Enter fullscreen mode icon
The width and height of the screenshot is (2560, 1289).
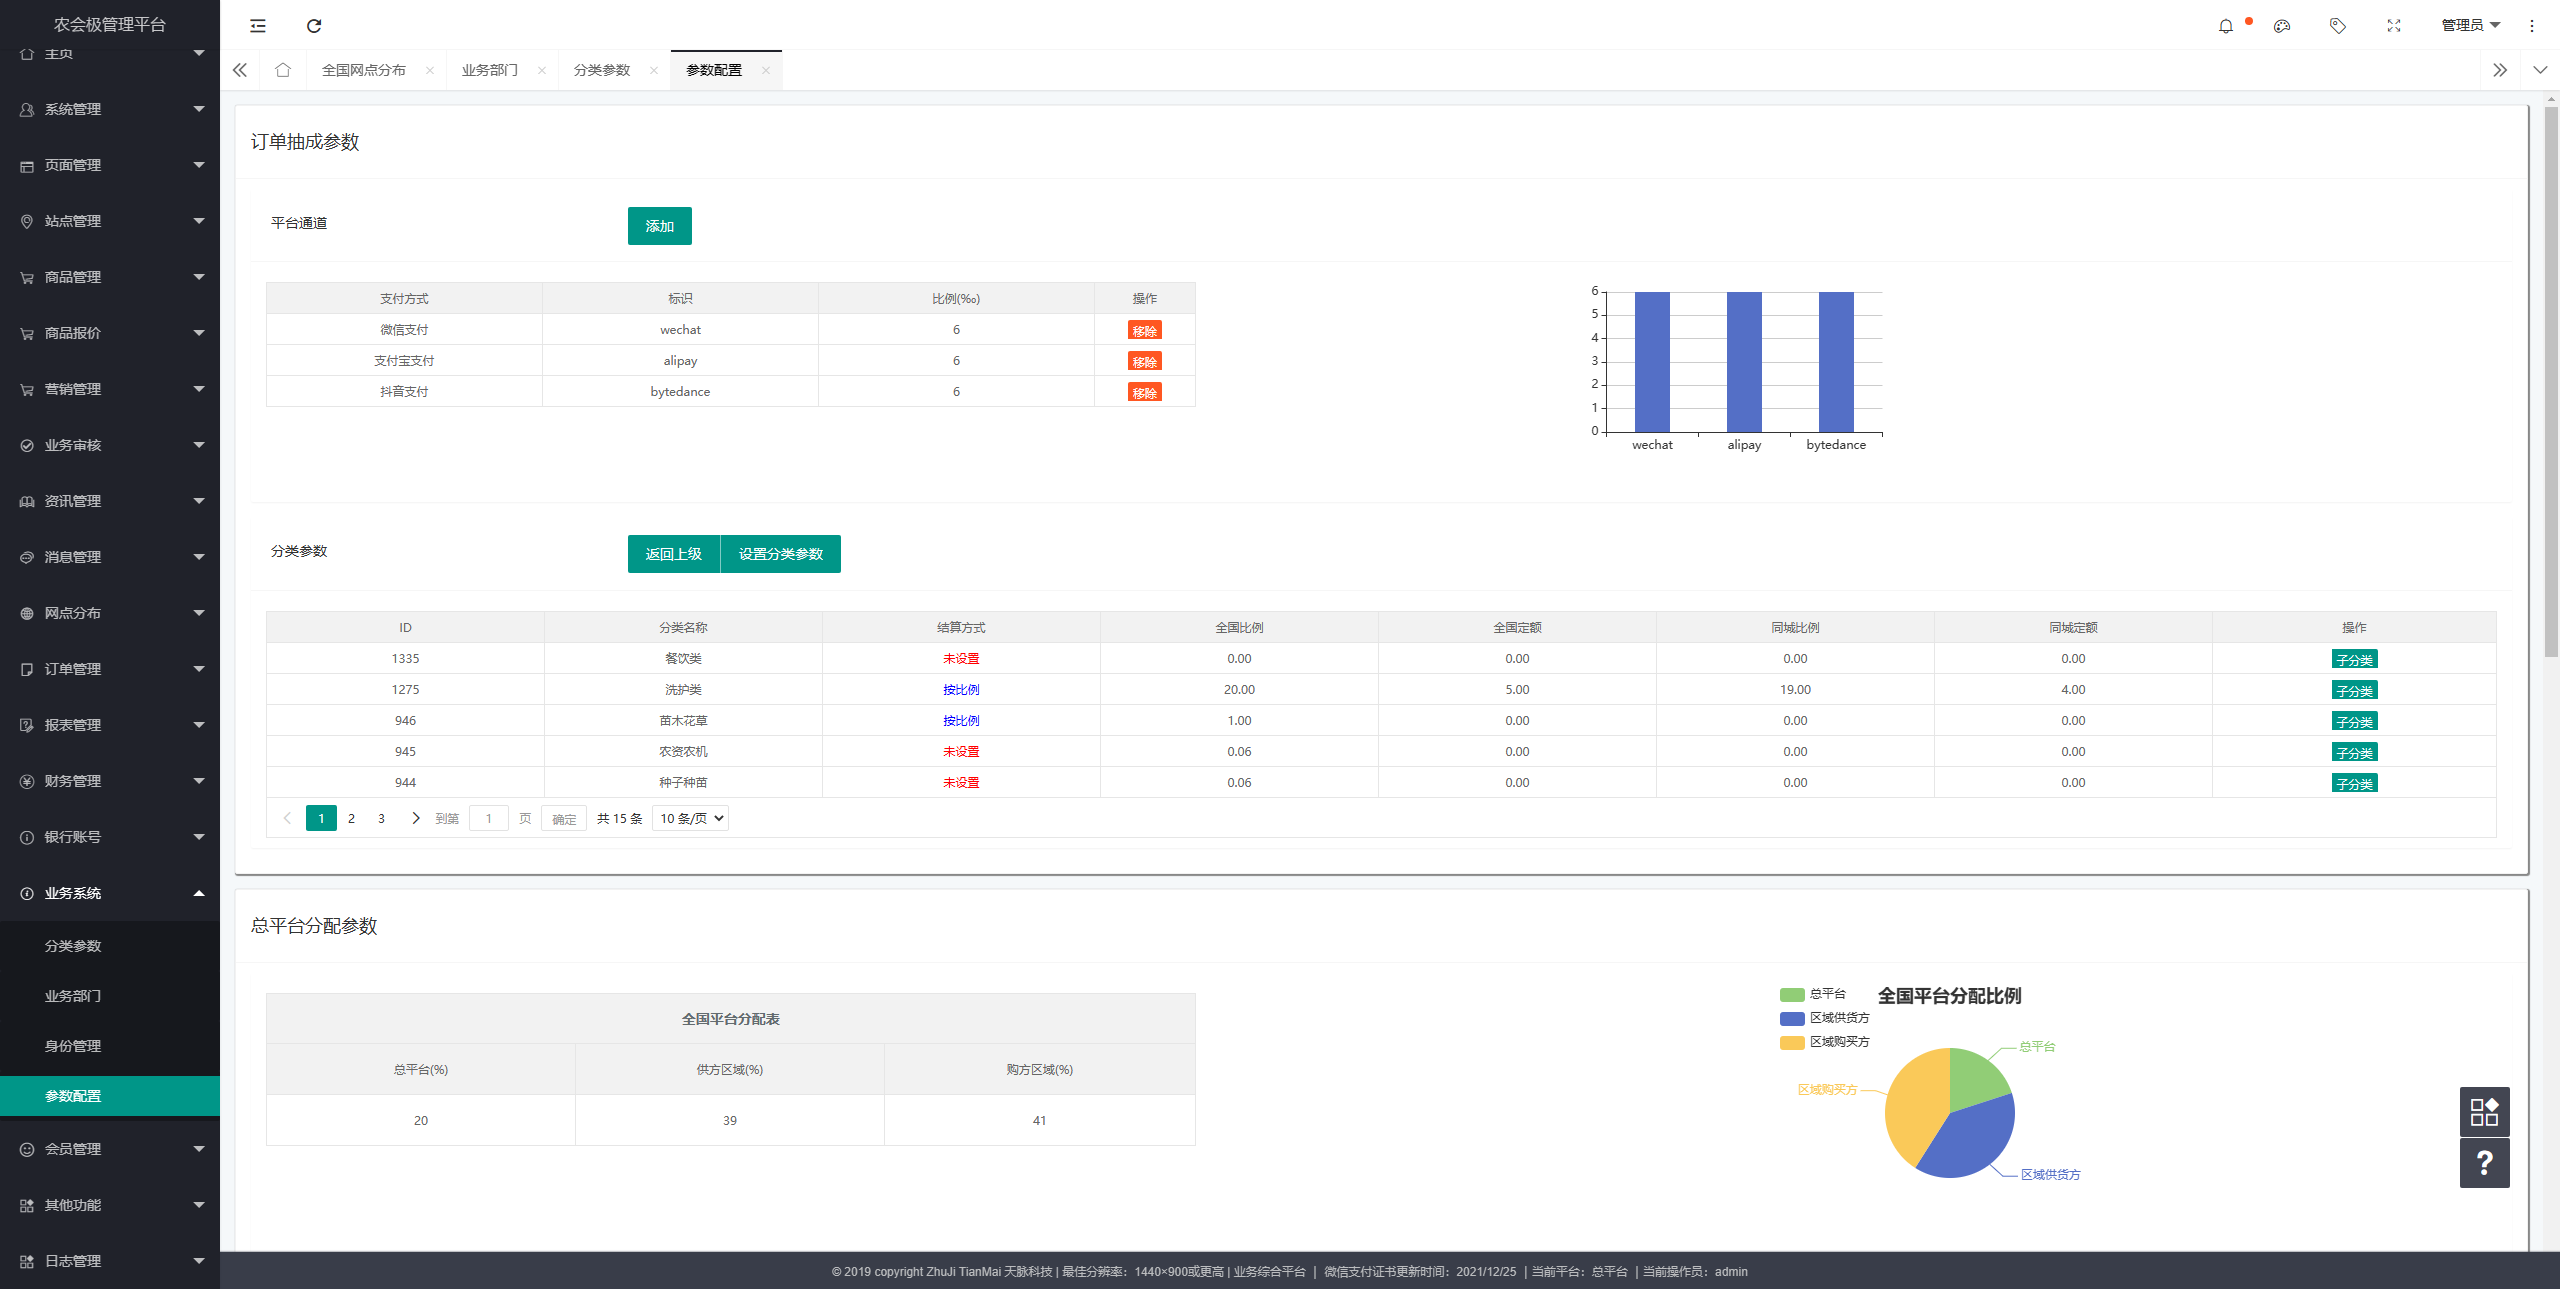point(2394,26)
